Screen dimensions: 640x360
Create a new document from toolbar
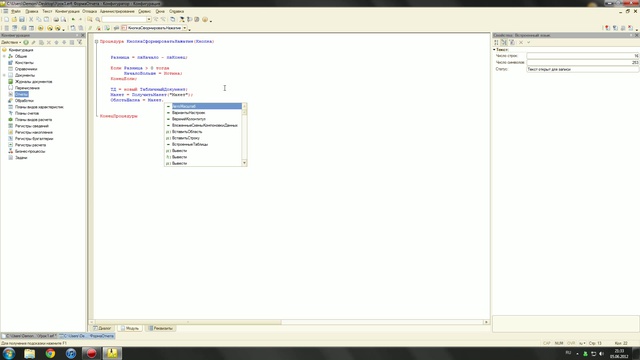(6, 19)
